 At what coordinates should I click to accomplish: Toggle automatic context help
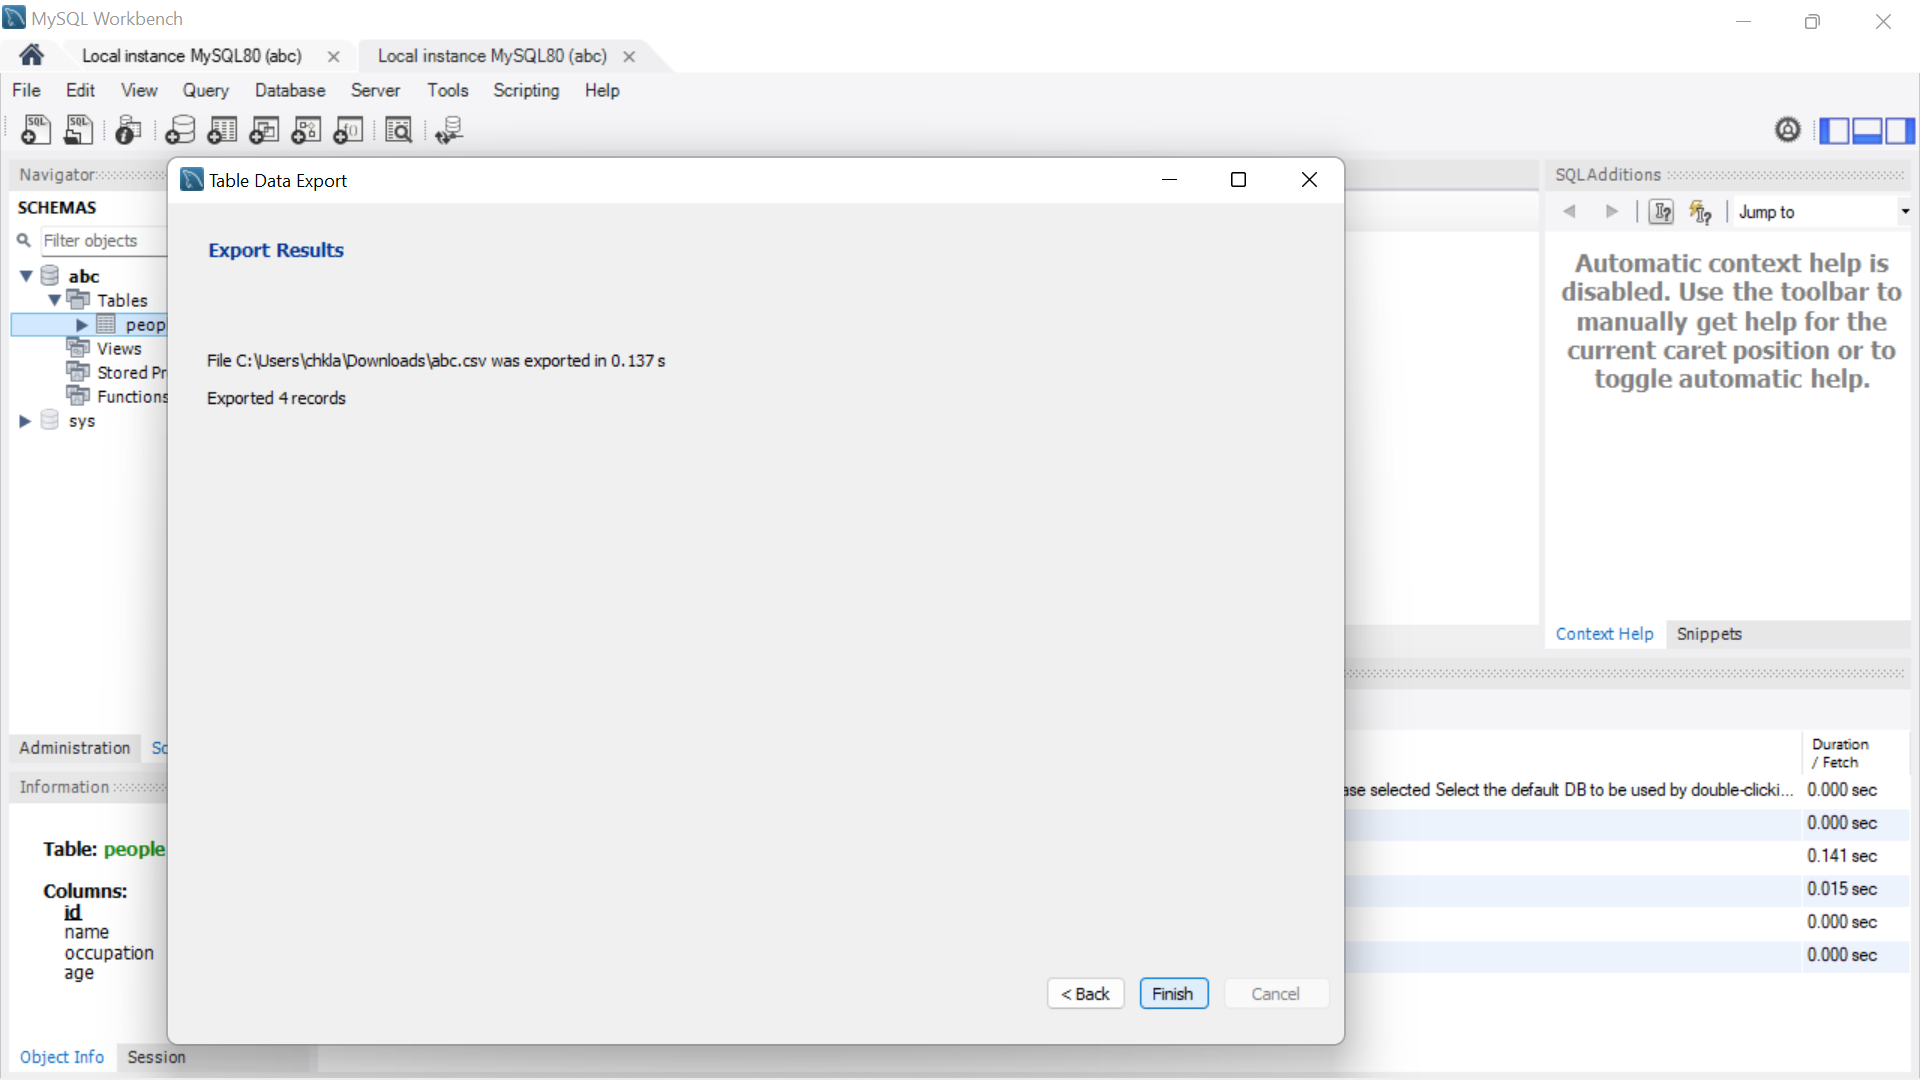point(1701,211)
